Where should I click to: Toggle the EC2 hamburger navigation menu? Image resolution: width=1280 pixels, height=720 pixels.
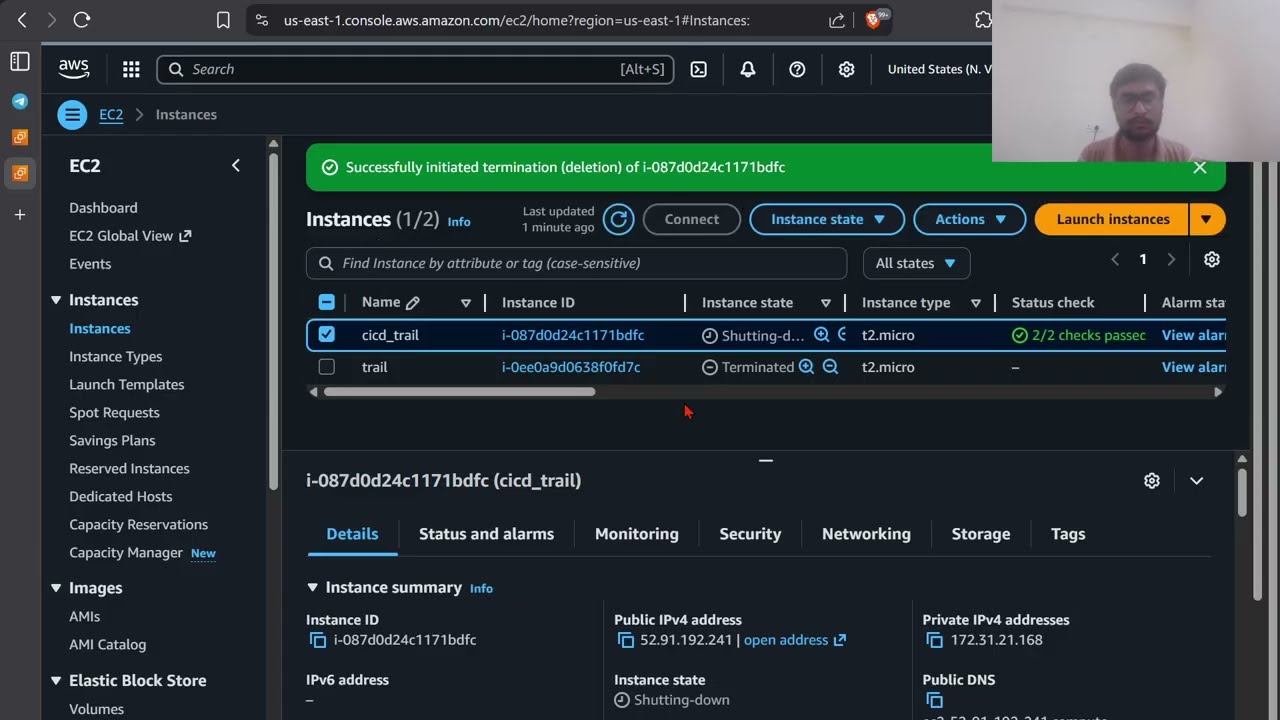72,115
